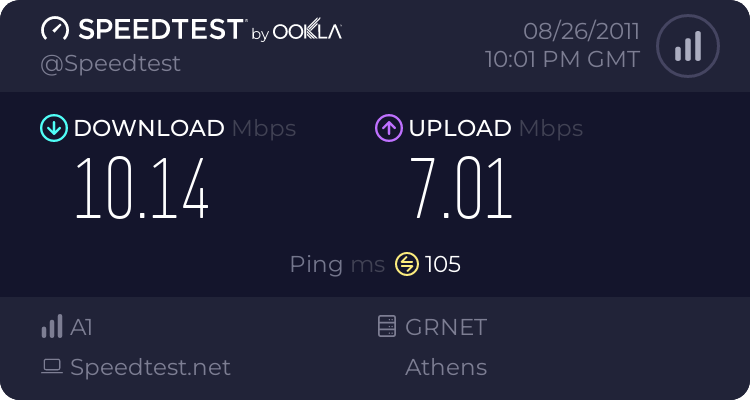
Task: Click the circled signal bars icon
Action: pyautogui.click(x=686, y=46)
